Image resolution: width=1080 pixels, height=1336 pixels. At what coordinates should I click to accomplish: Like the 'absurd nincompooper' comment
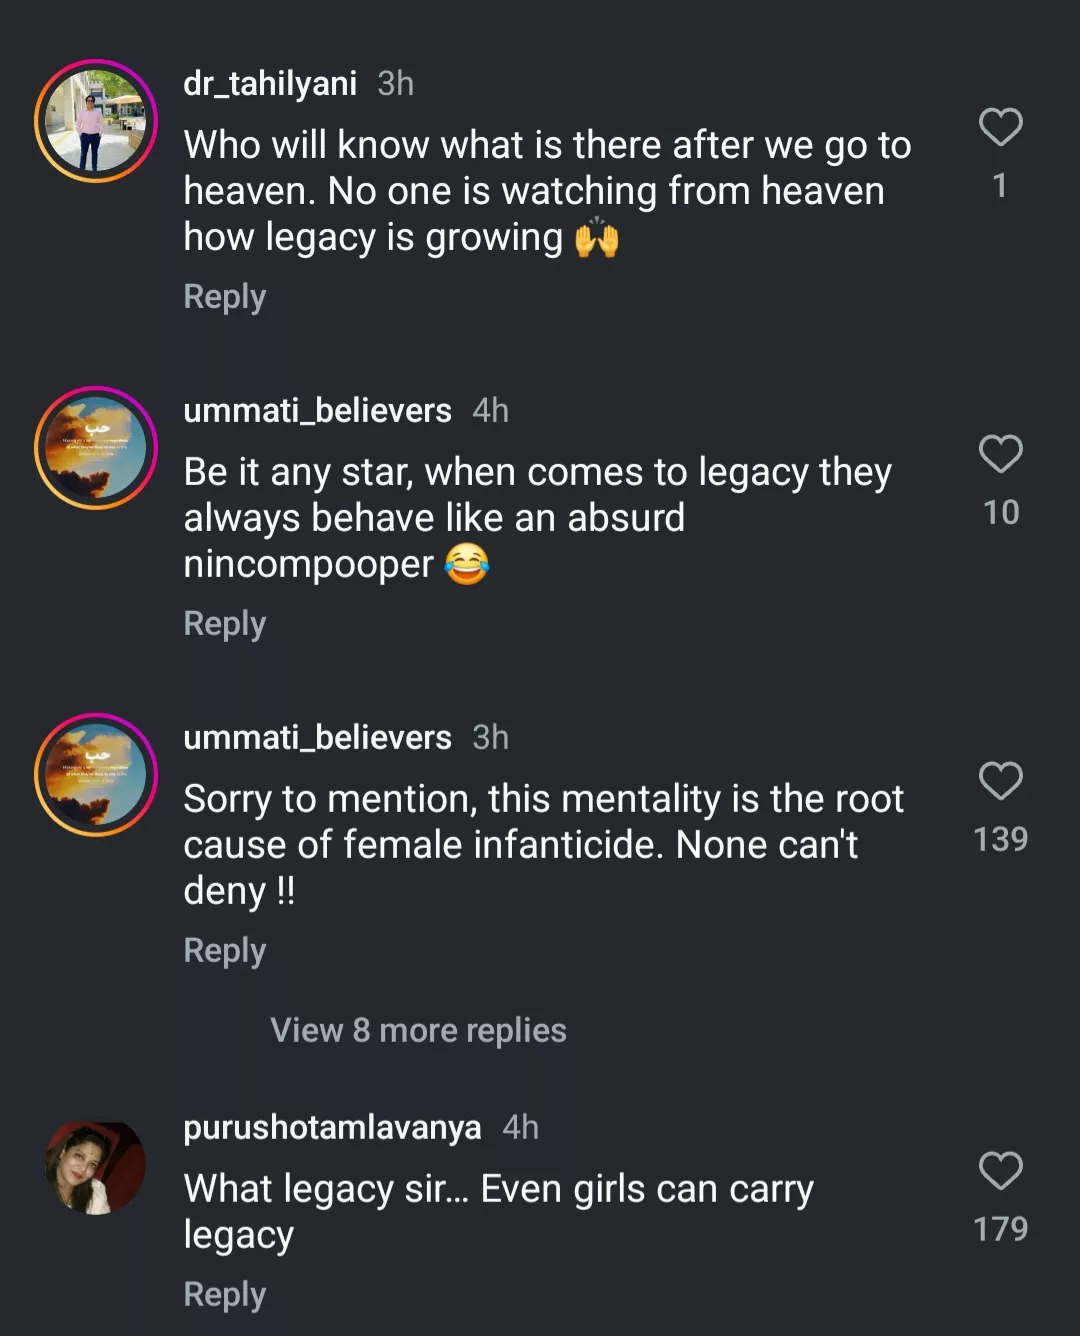click(x=1000, y=455)
